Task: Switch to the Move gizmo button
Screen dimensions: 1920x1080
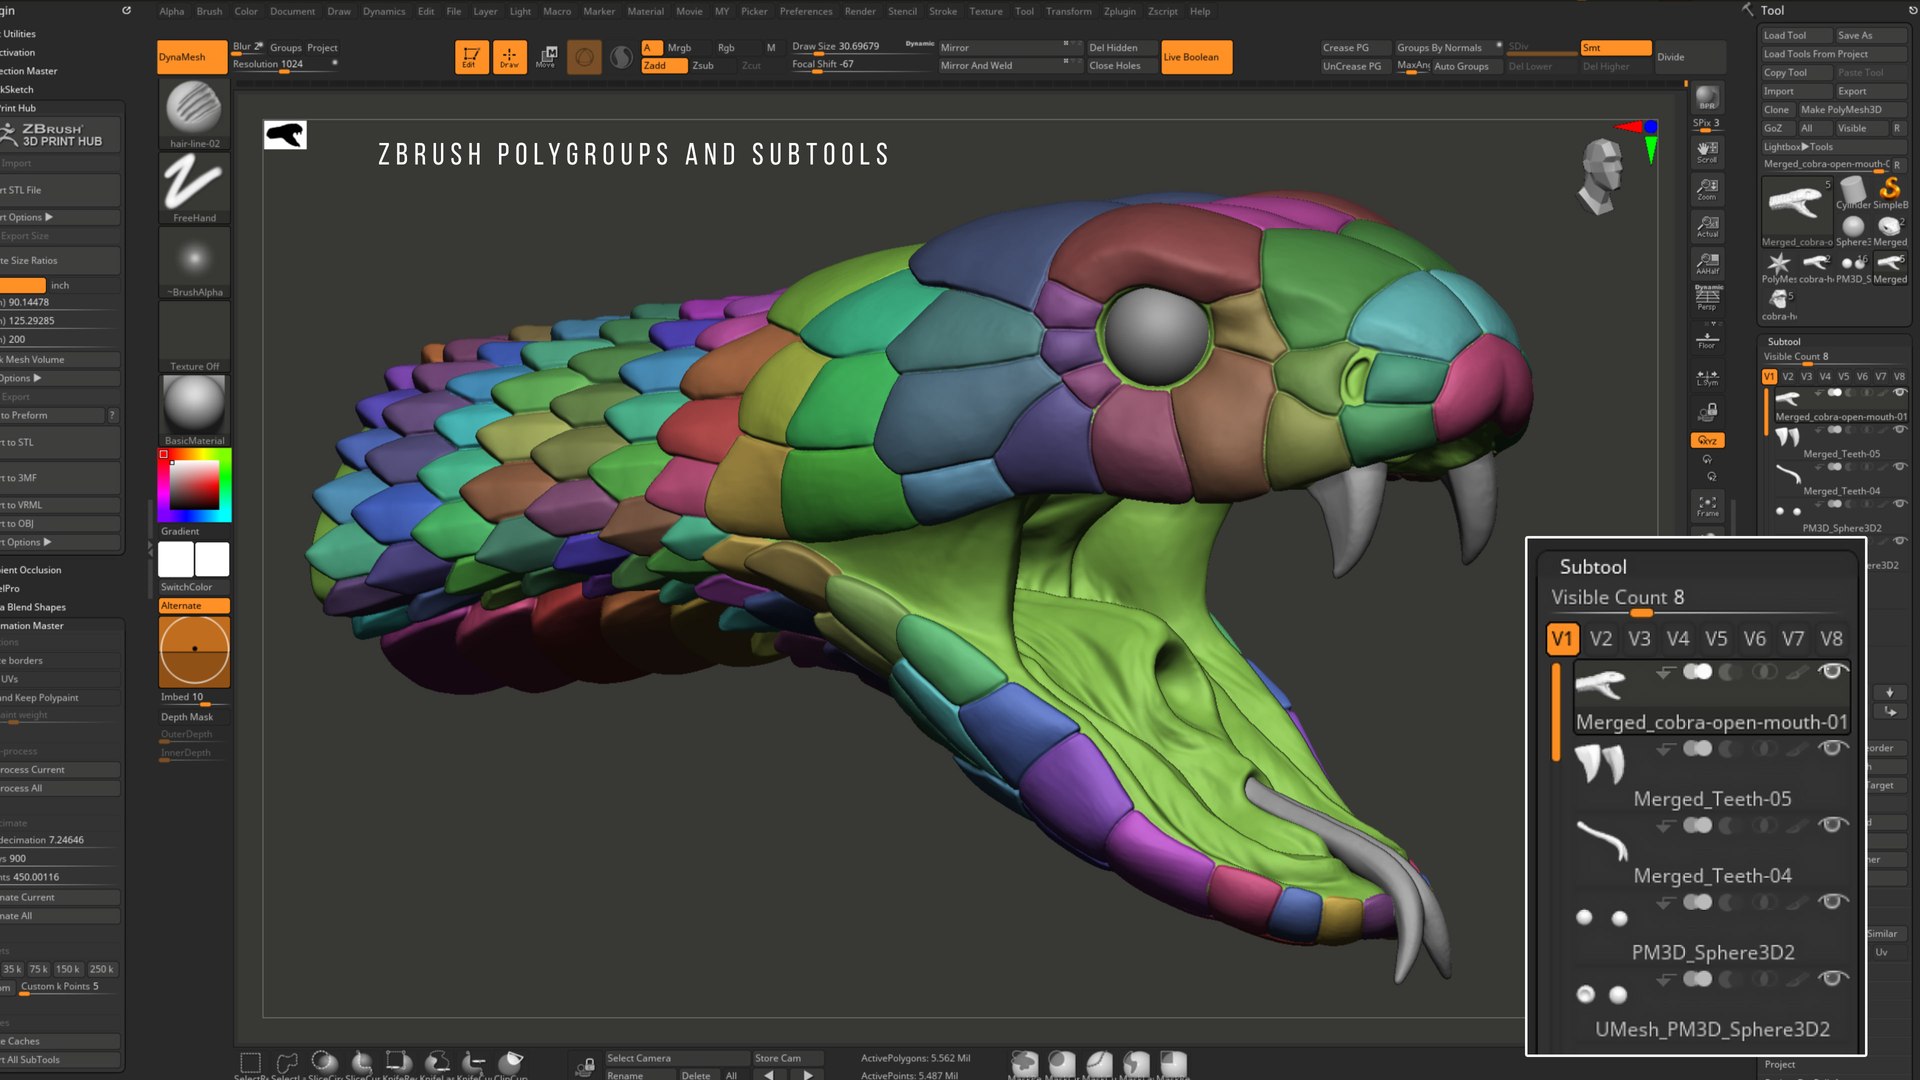Action: 547,56
